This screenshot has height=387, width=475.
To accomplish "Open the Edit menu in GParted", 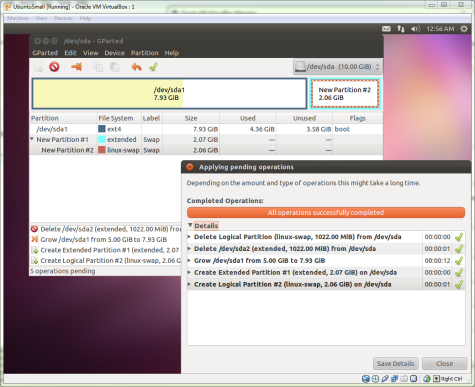I will pos(70,53).
